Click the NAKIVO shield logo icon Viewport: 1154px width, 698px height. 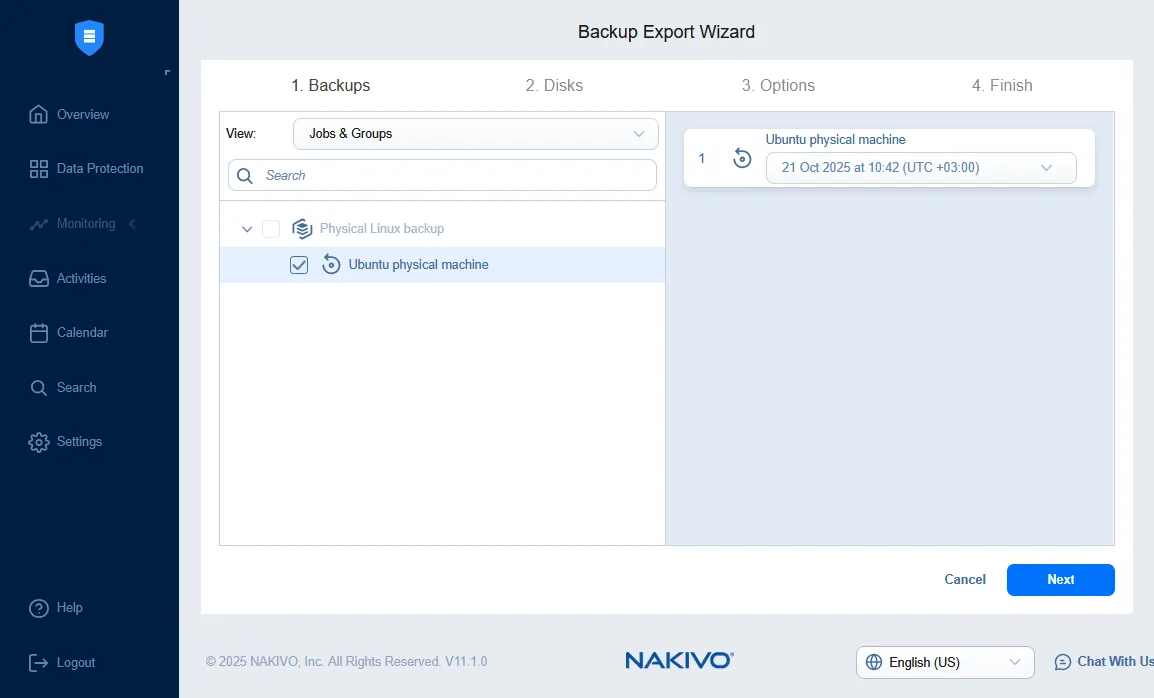click(89, 37)
